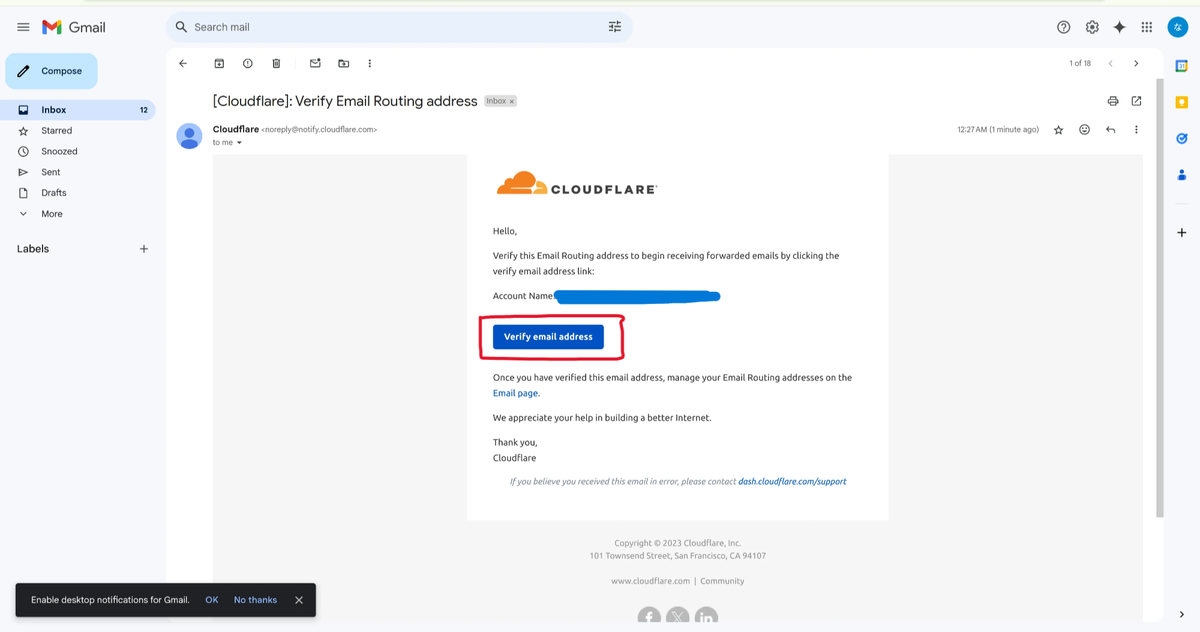Reply to the Cloudflare email

(x=1111, y=130)
